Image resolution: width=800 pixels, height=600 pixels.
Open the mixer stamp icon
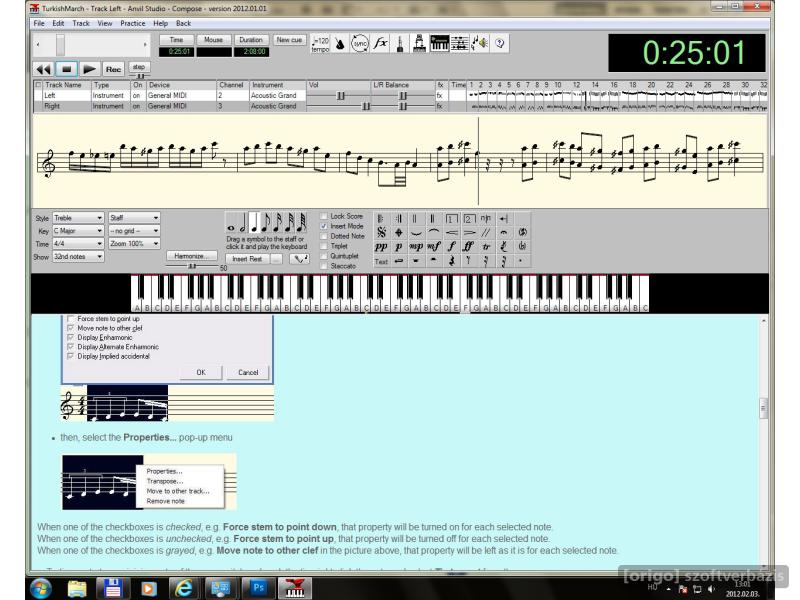[x=419, y=44]
